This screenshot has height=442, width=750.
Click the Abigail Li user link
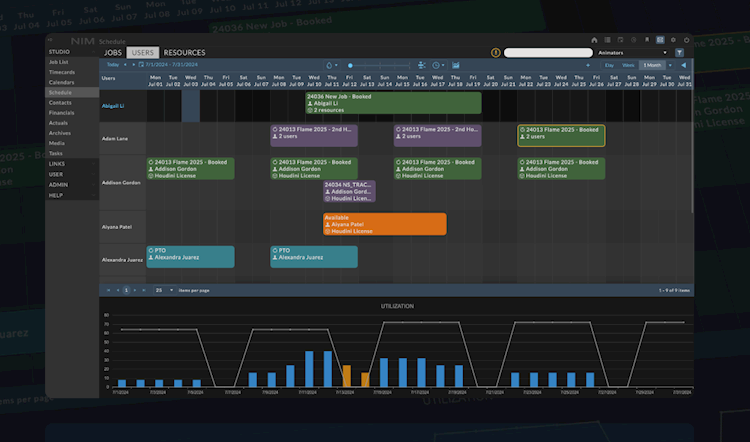(113, 106)
